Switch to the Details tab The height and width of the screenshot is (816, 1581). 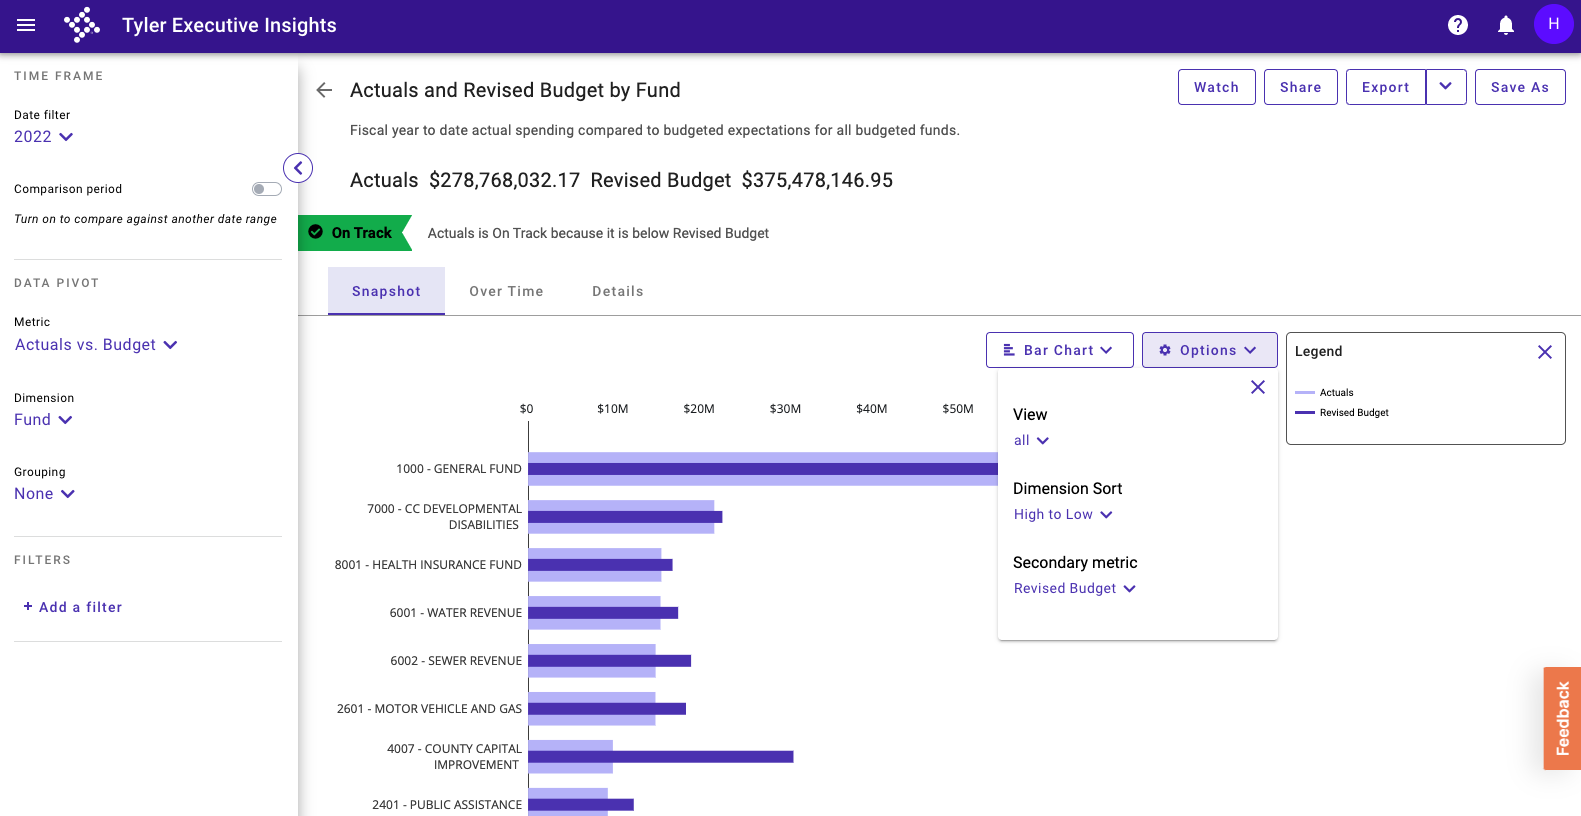[618, 291]
